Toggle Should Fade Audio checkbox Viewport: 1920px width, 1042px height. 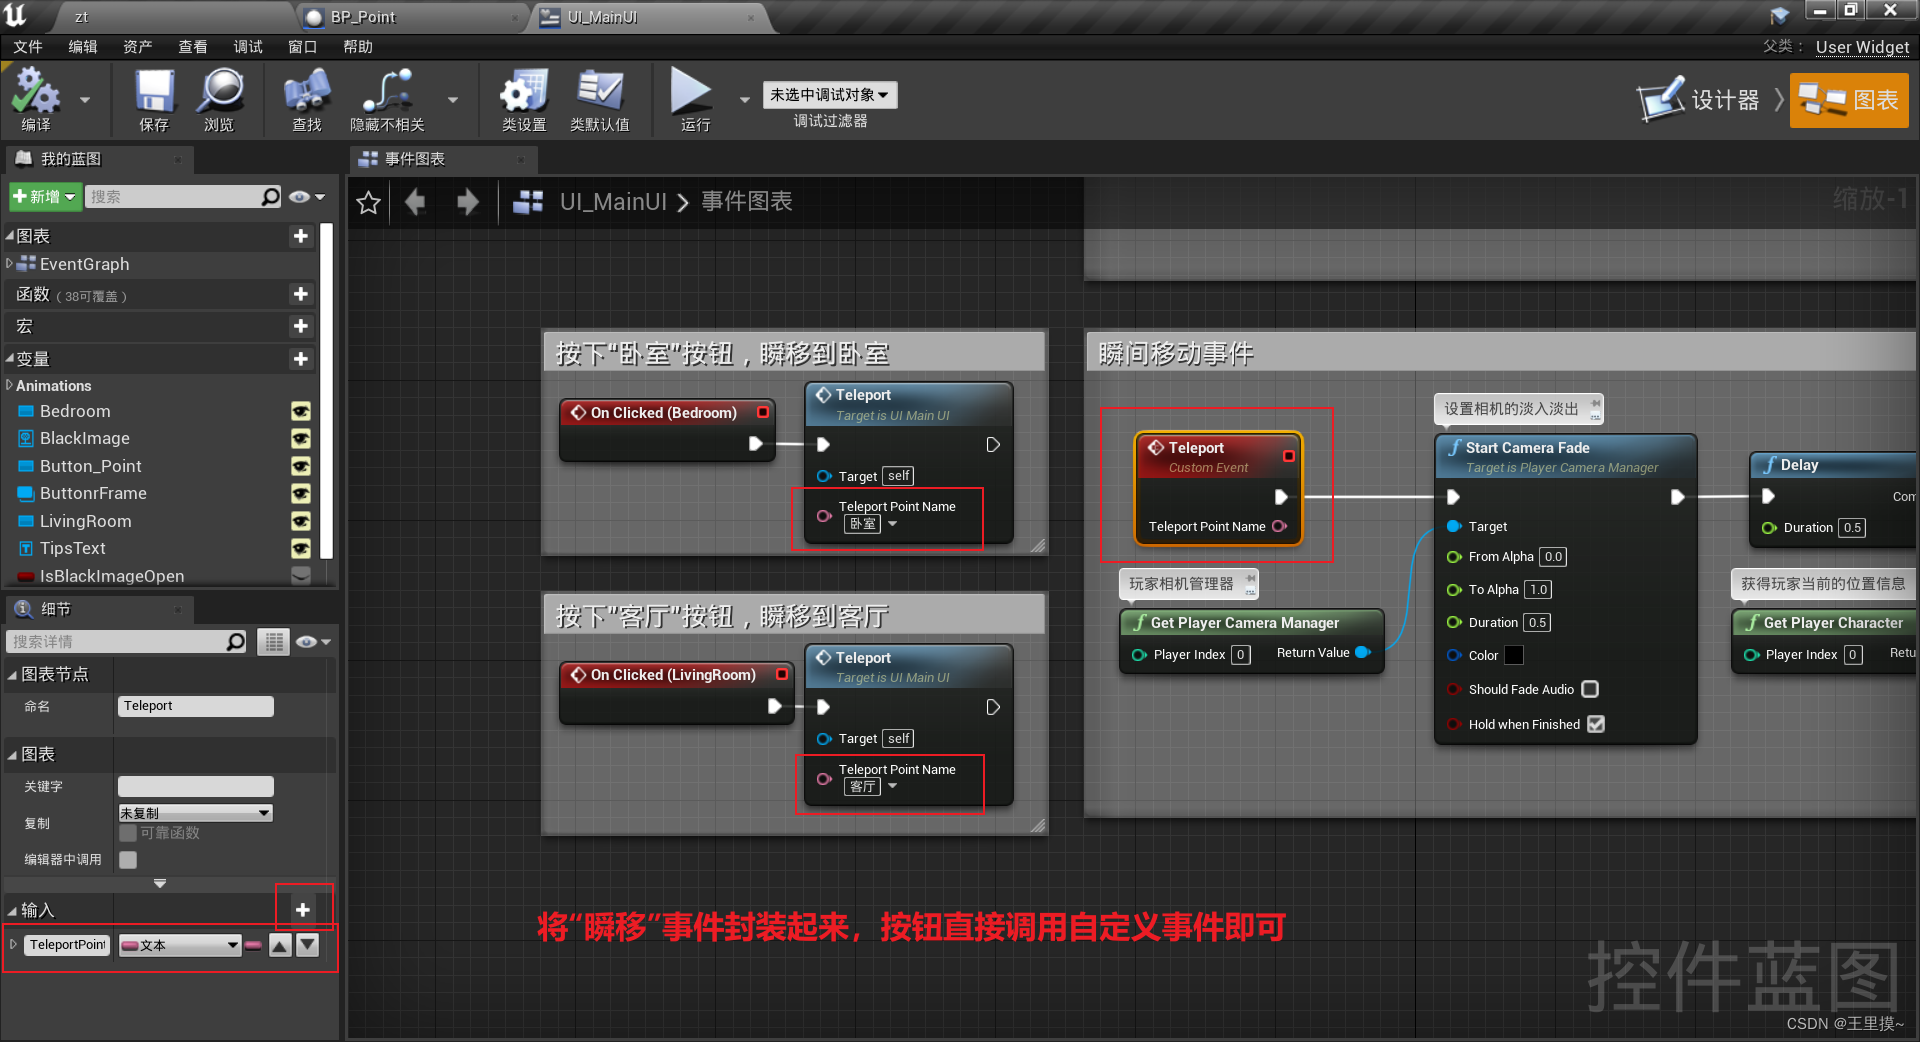point(1590,689)
